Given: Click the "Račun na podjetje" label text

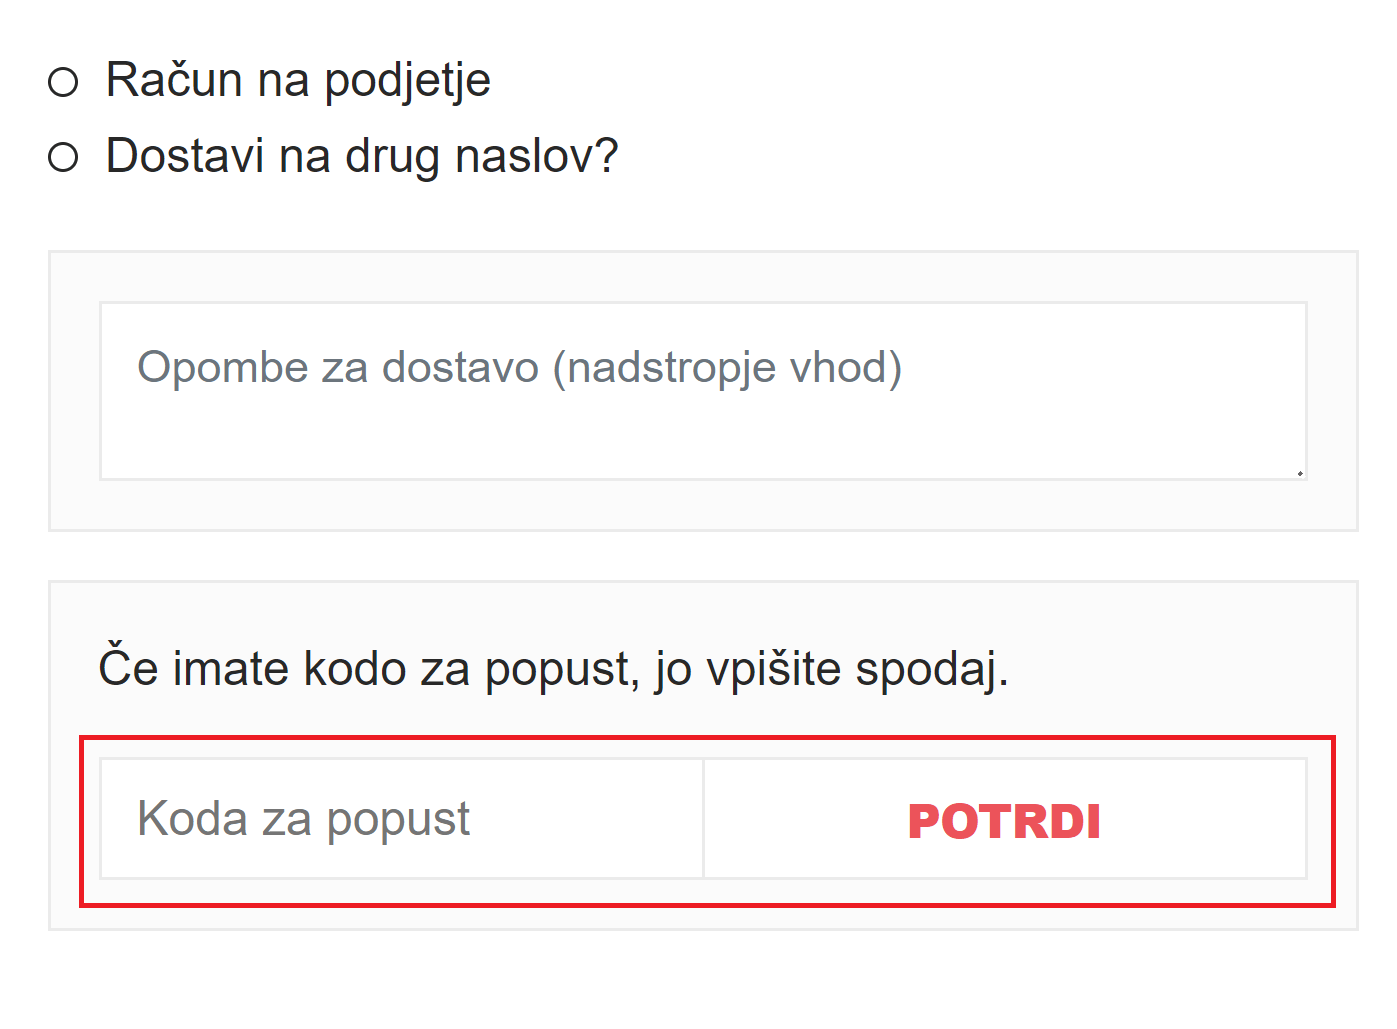Looking at the screenshot, I should pos(298,80).
